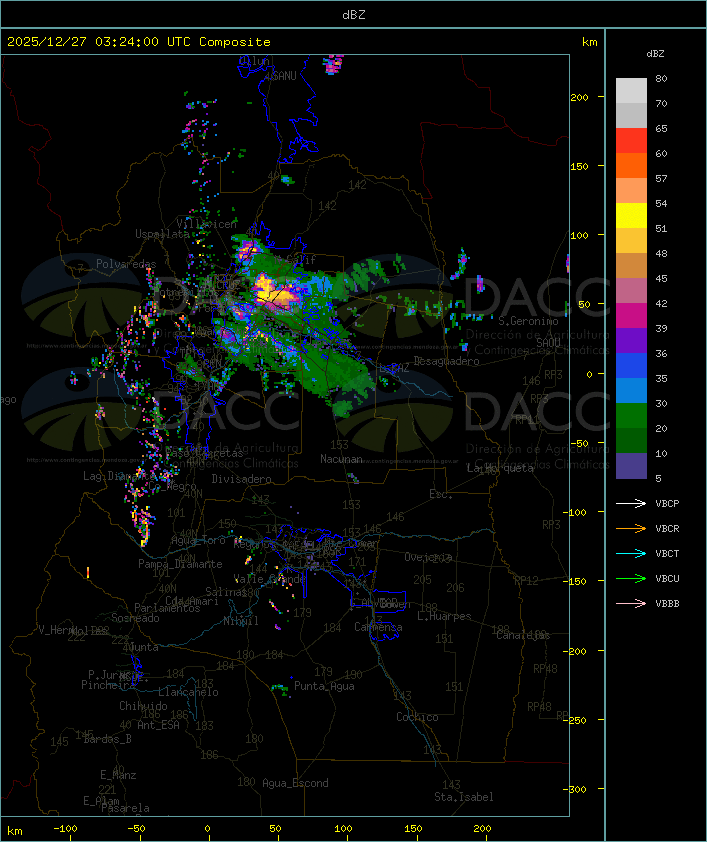
Task: Click the 'L.Huarpes' map label
Action: click(444, 616)
